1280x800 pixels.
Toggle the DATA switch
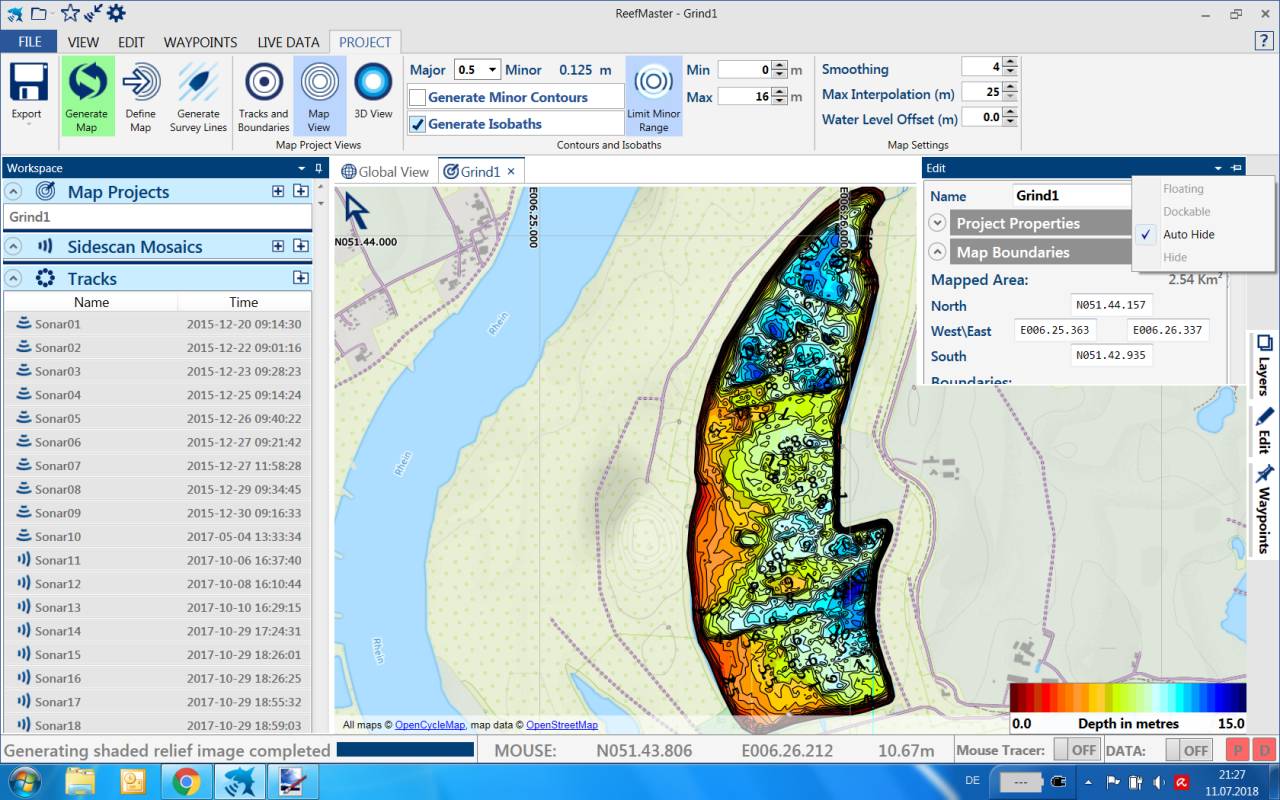pyautogui.click(x=1189, y=750)
